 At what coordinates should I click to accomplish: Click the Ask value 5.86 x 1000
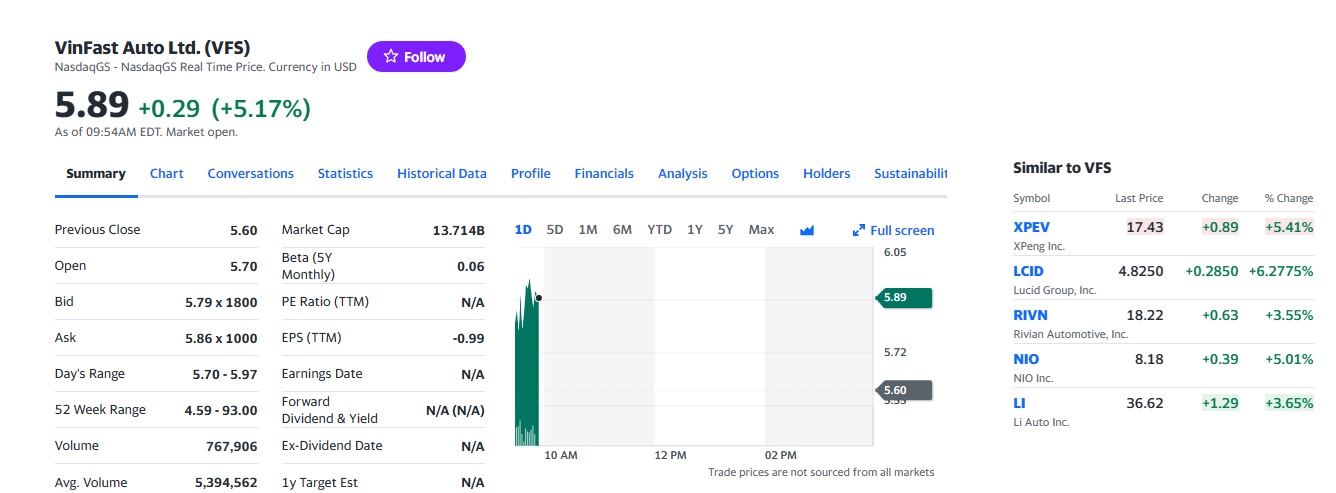tap(221, 338)
